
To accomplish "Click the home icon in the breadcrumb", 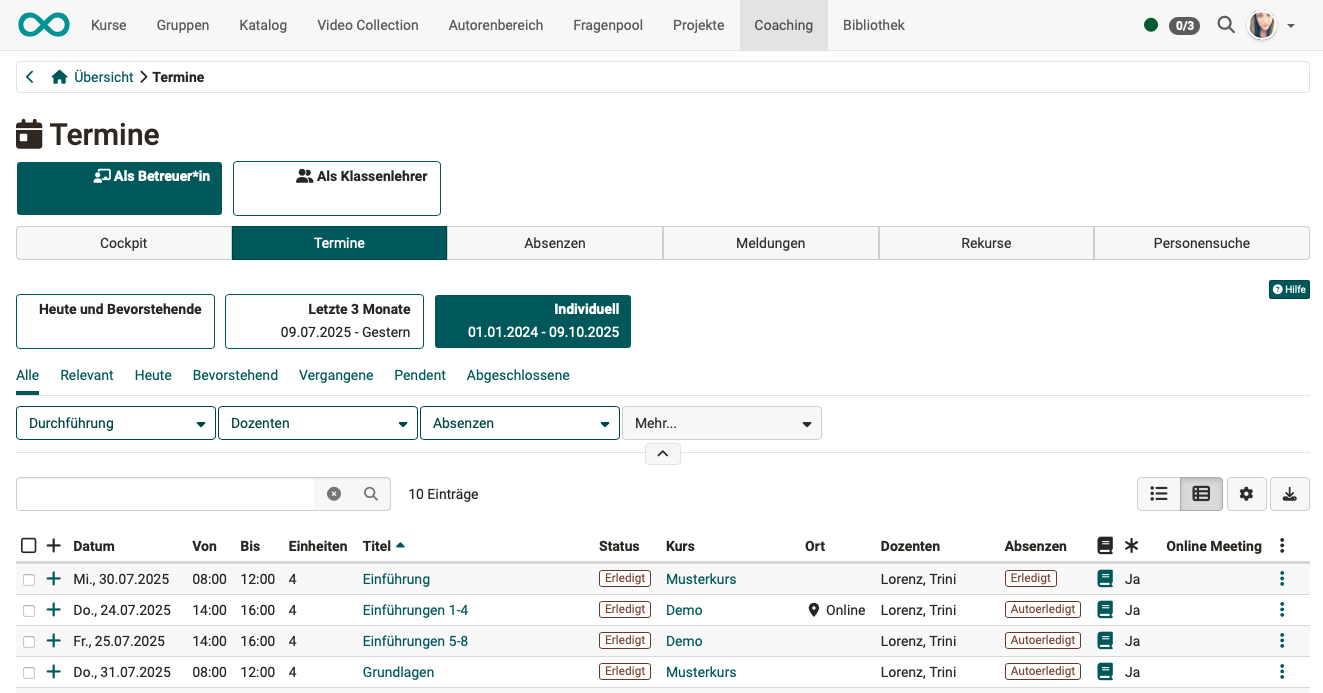I will pyautogui.click(x=58, y=76).
